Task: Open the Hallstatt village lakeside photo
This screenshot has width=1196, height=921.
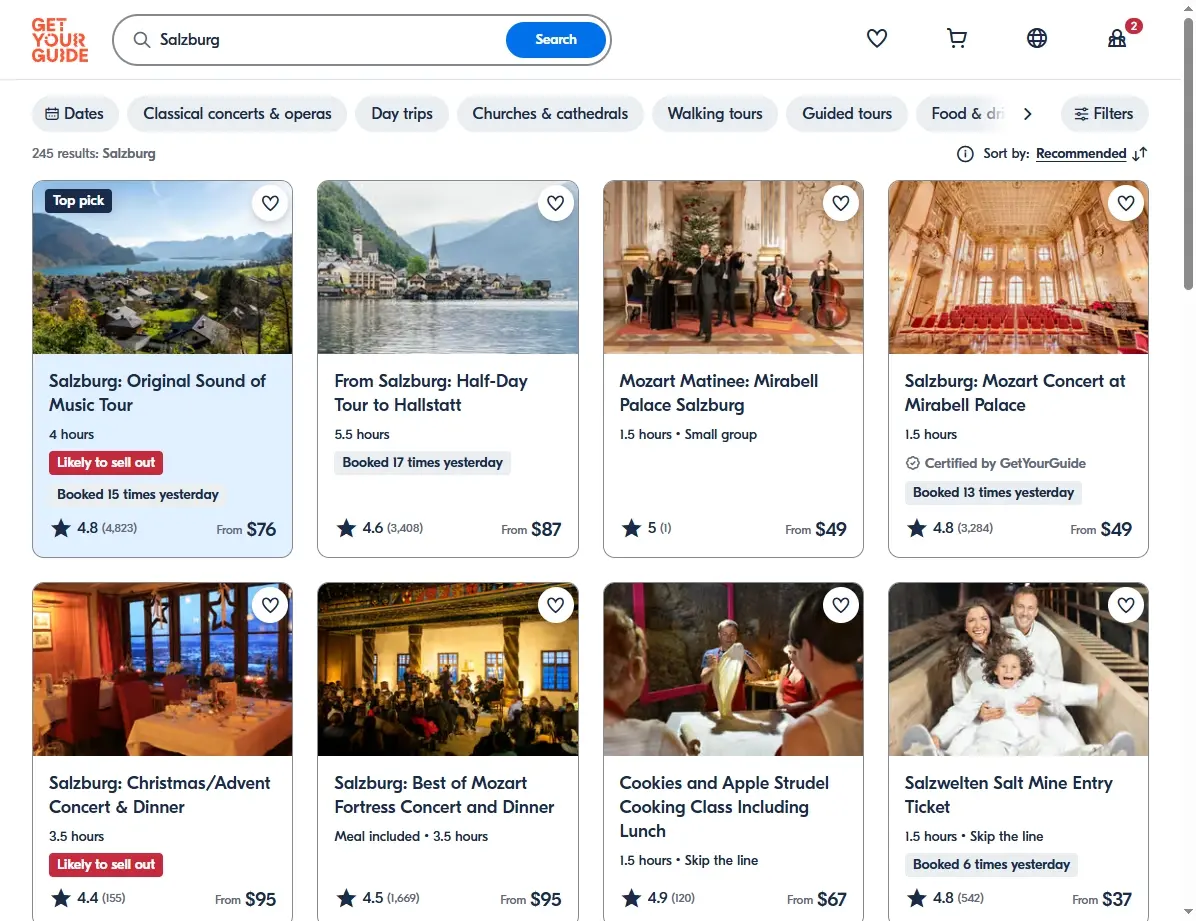Action: pyautogui.click(x=448, y=267)
